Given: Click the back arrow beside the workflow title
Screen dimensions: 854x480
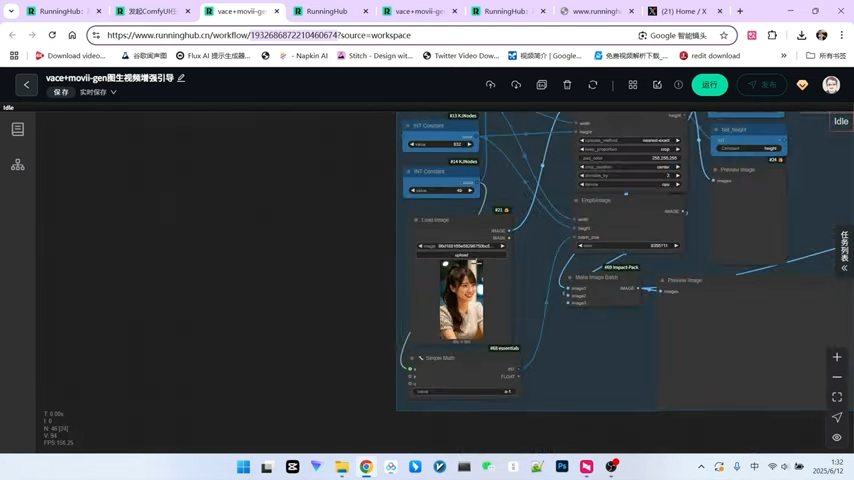Looking at the screenshot, I should click(x=27, y=85).
